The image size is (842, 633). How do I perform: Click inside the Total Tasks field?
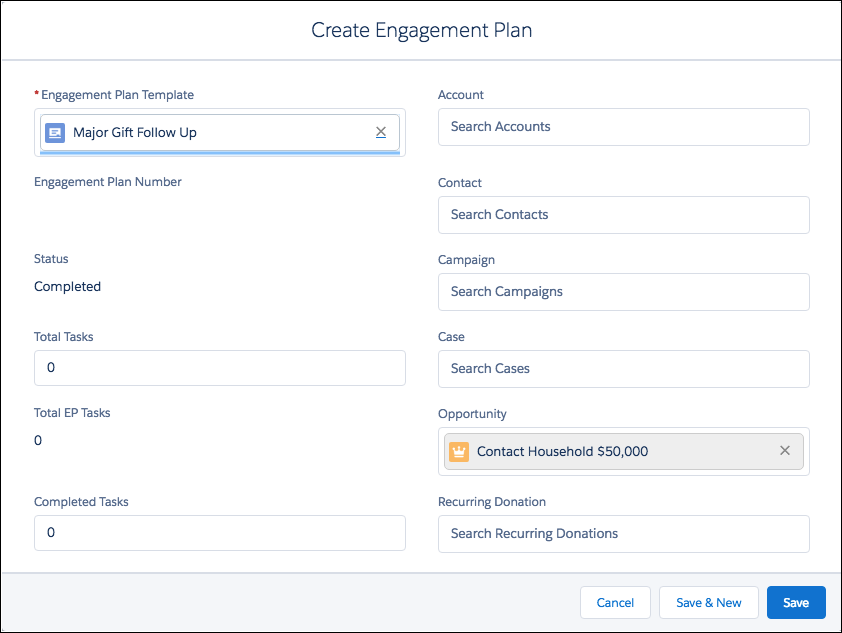click(x=219, y=368)
